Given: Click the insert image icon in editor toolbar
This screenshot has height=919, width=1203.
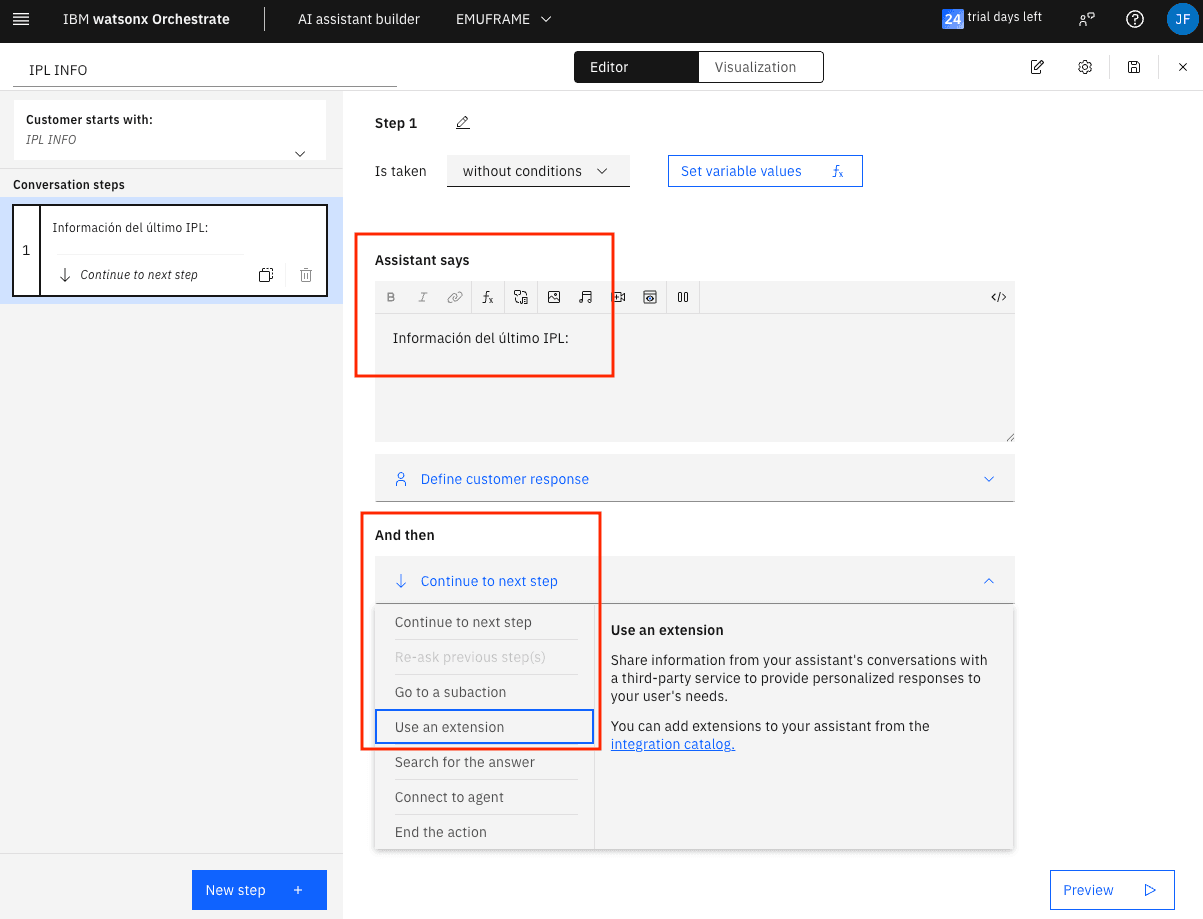Looking at the screenshot, I should pos(554,297).
